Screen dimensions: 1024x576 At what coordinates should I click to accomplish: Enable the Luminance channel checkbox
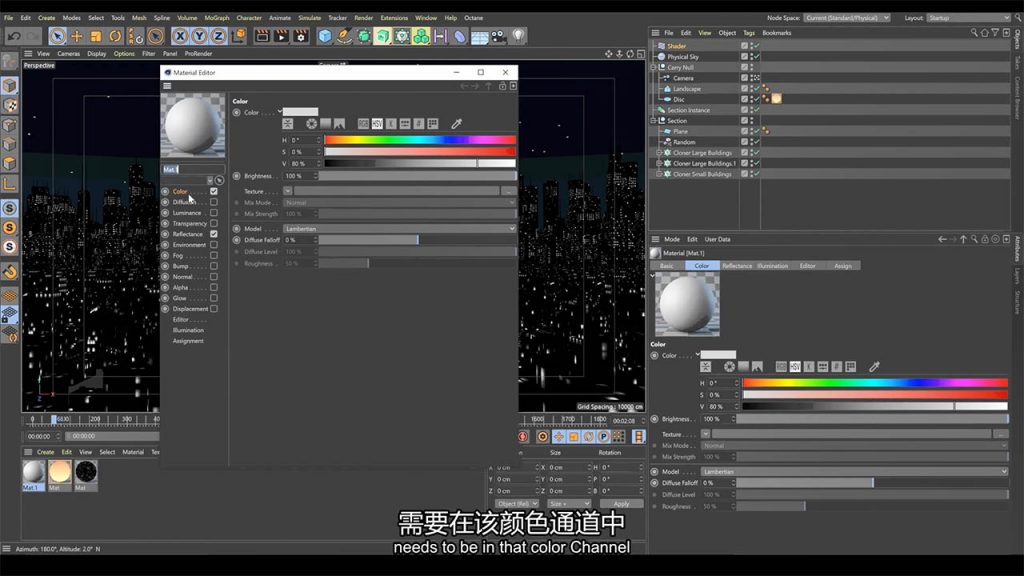coord(214,213)
